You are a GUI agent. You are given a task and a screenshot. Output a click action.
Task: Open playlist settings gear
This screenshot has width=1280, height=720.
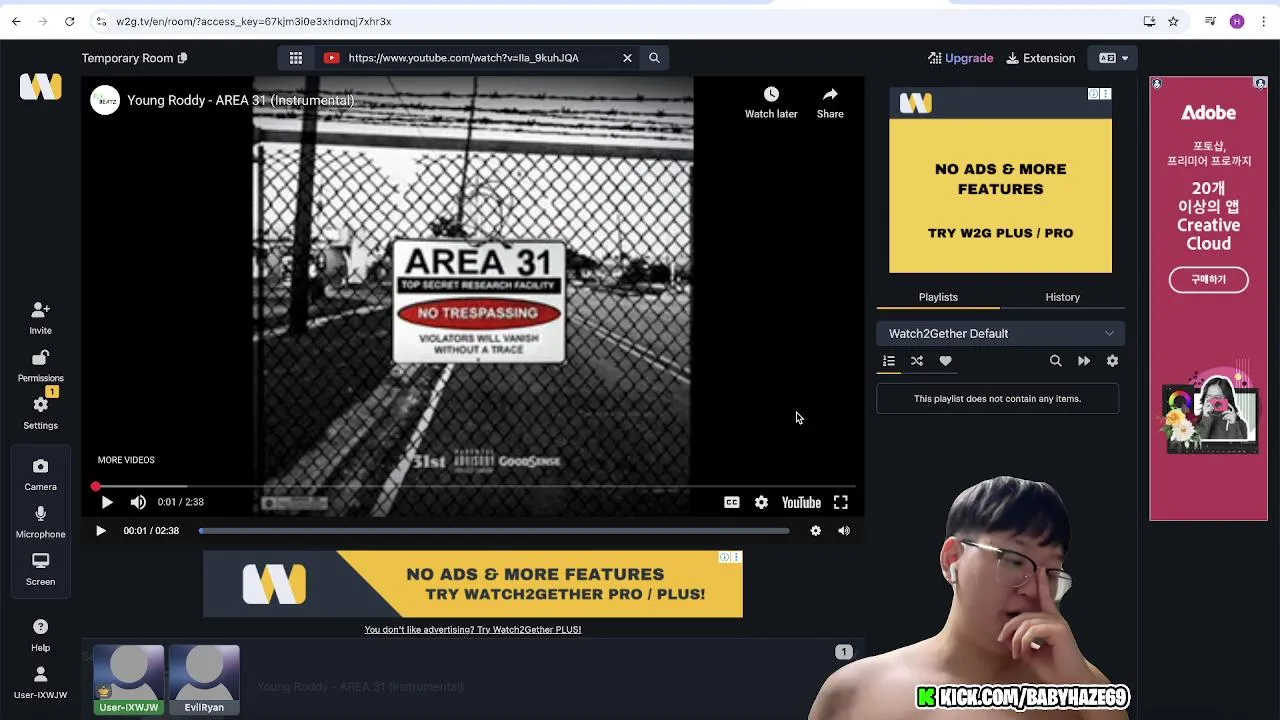point(1112,361)
